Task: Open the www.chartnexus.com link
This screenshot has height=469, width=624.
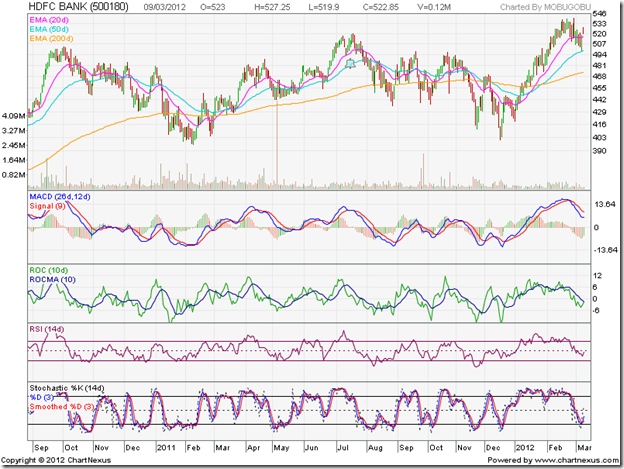Action: point(576,460)
